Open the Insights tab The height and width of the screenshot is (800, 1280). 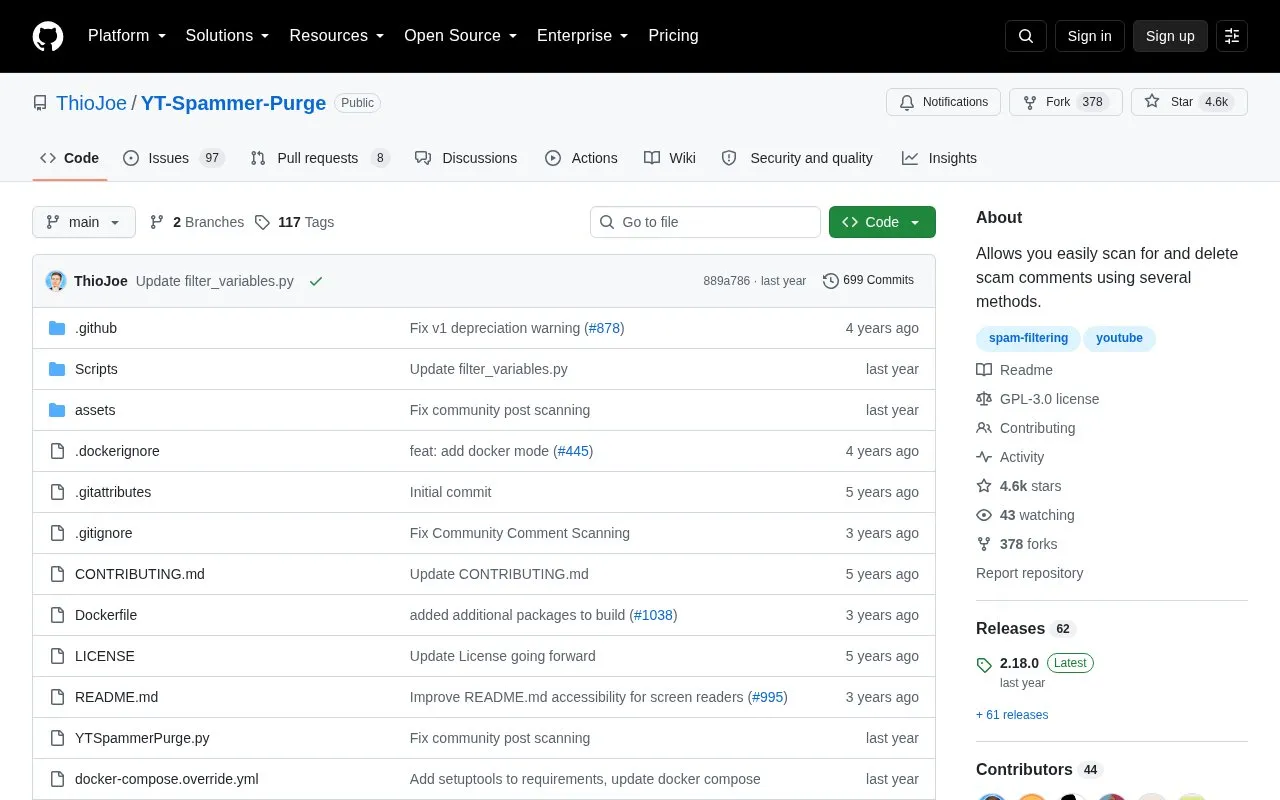(x=939, y=158)
